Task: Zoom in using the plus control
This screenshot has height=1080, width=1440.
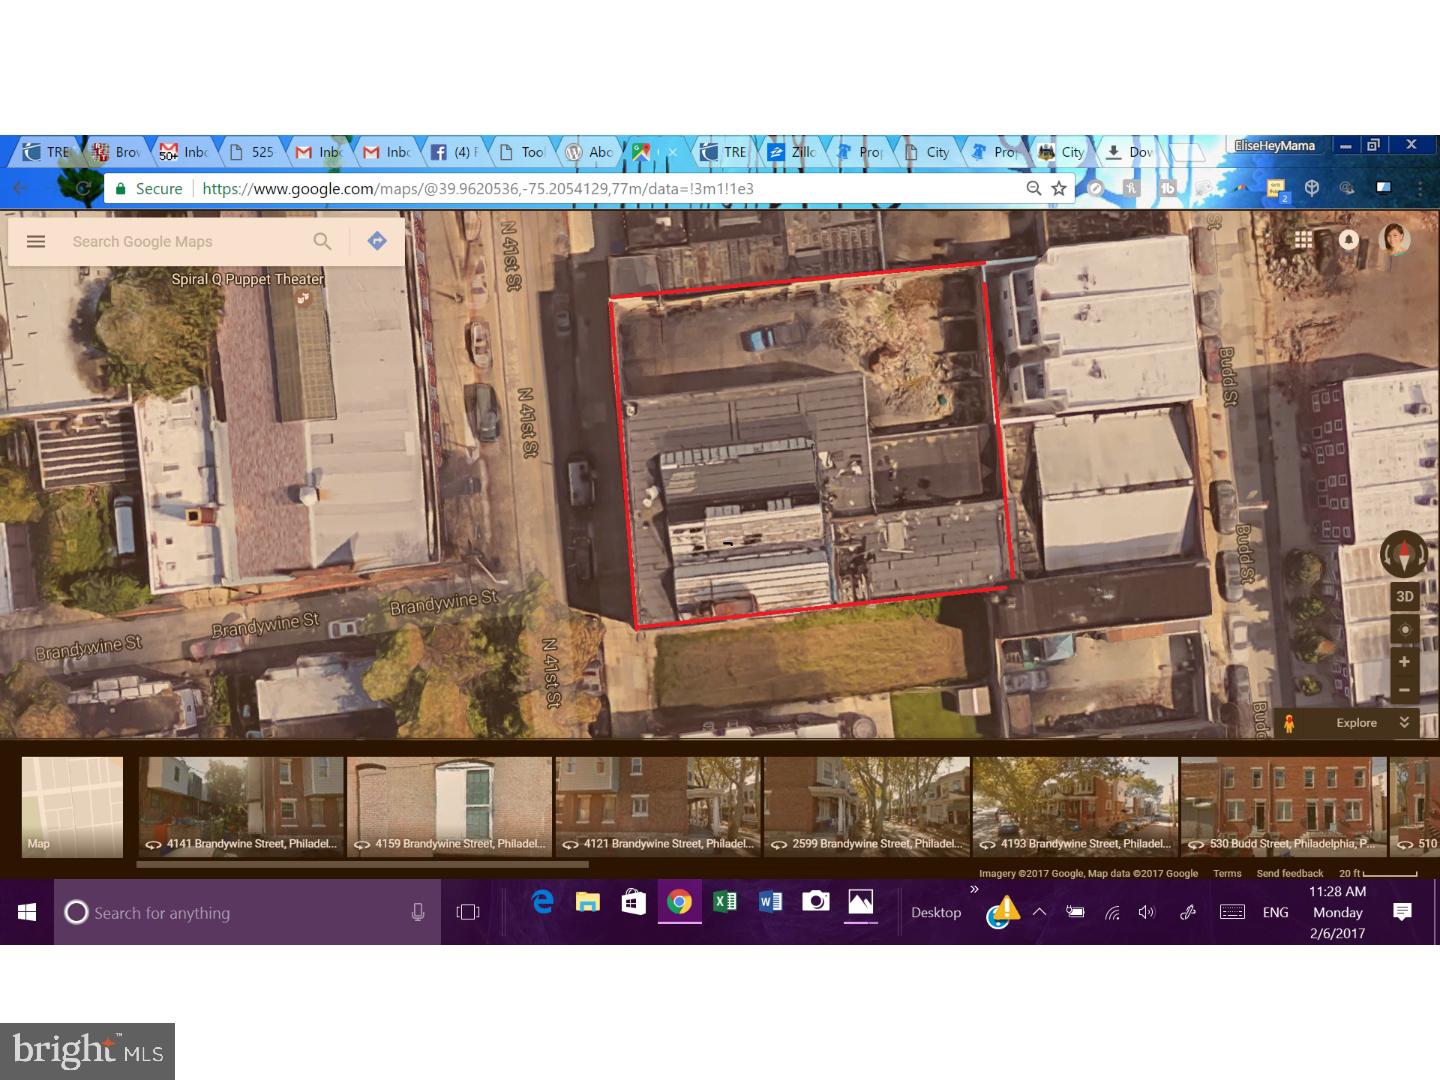Action: pos(1404,661)
